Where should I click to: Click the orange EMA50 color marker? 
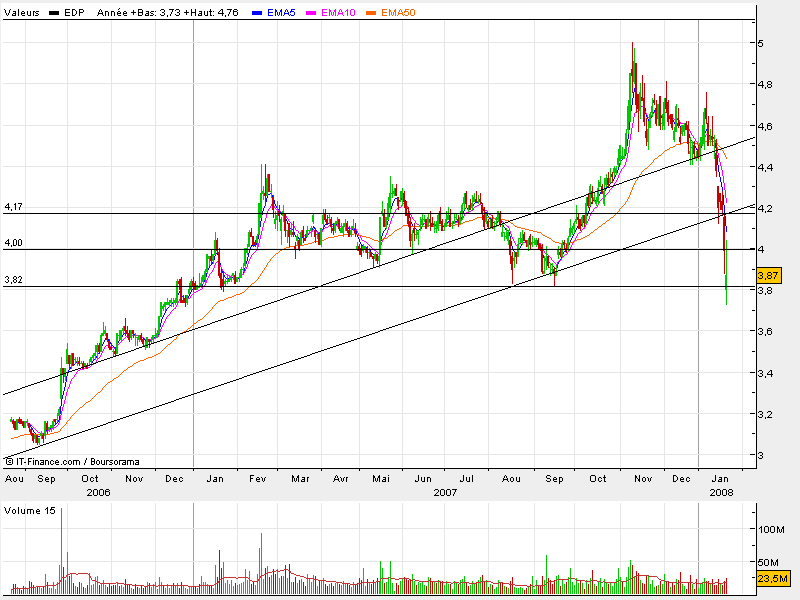pos(371,13)
